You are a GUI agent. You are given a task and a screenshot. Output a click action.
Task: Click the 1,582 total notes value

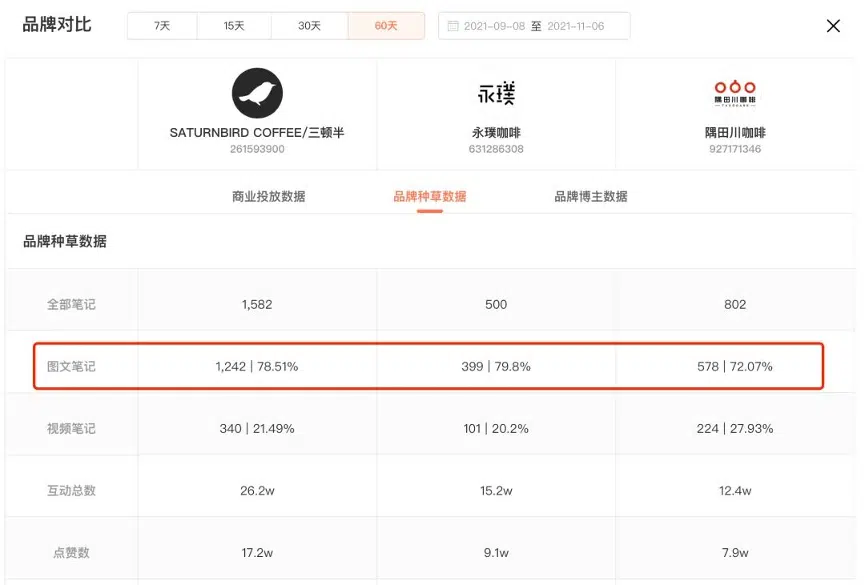[257, 304]
